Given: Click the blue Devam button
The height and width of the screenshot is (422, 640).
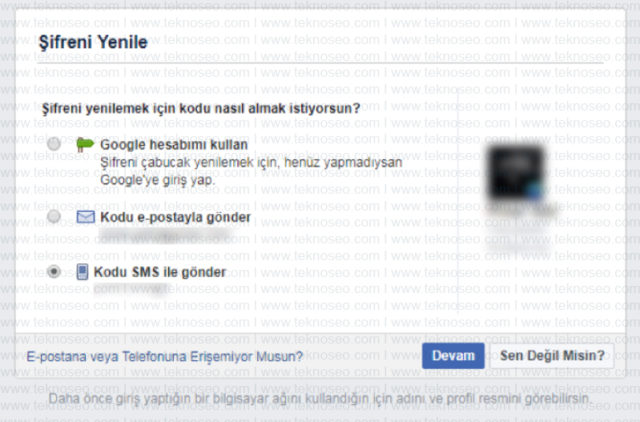Looking at the screenshot, I should (x=453, y=356).
